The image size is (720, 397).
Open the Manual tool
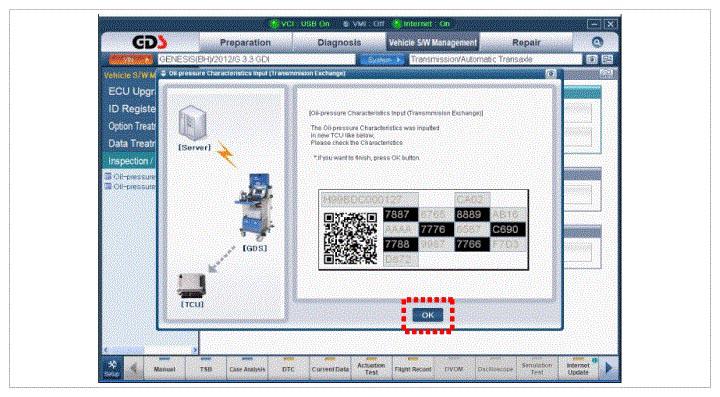(x=164, y=368)
